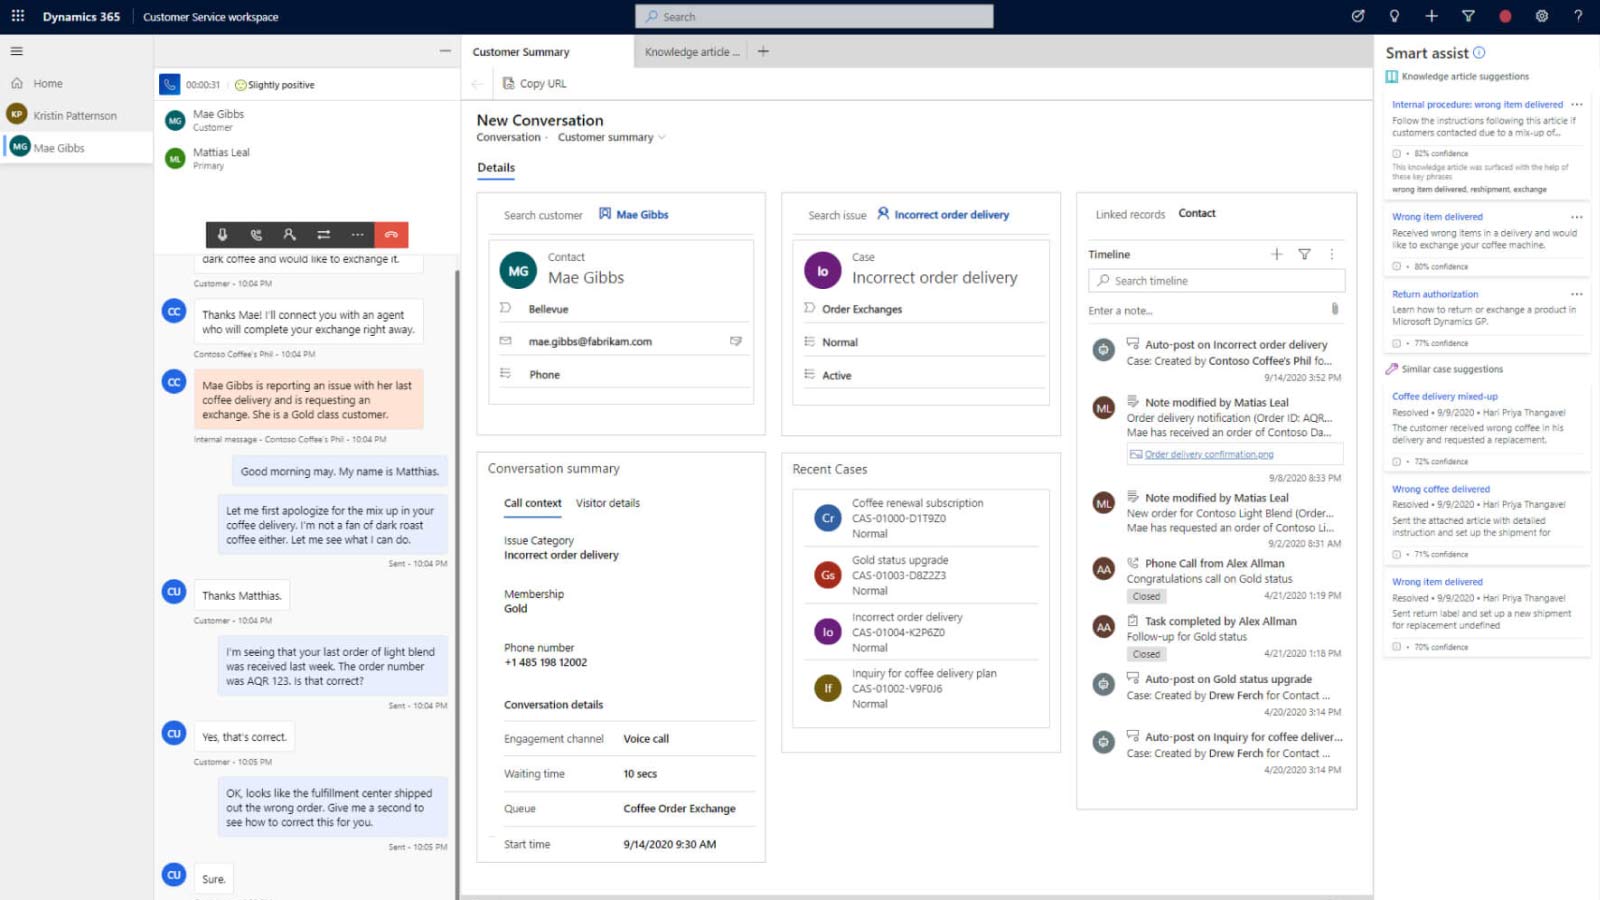Mute the call with microphone icon
The width and height of the screenshot is (1600, 900).
[222, 234]
